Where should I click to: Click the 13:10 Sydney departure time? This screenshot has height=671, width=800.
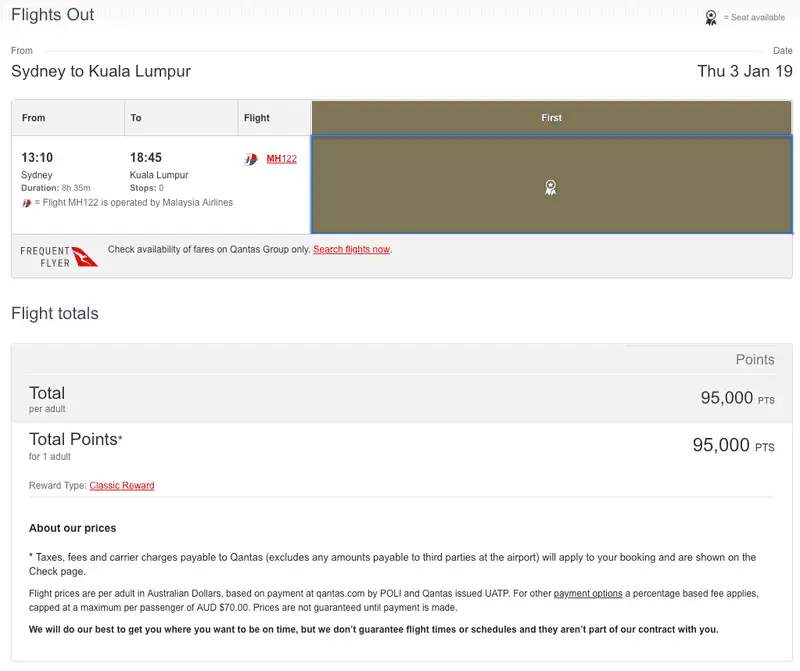pyautogui.click(x=37, y=157)
